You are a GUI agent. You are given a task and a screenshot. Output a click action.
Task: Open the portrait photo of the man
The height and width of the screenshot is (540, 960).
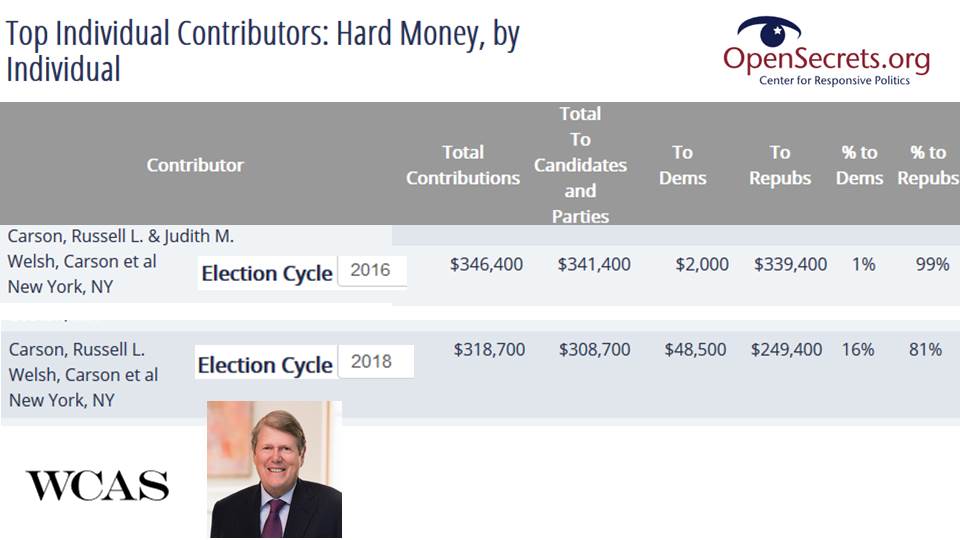pyautogui.click(x=275, y=470)
